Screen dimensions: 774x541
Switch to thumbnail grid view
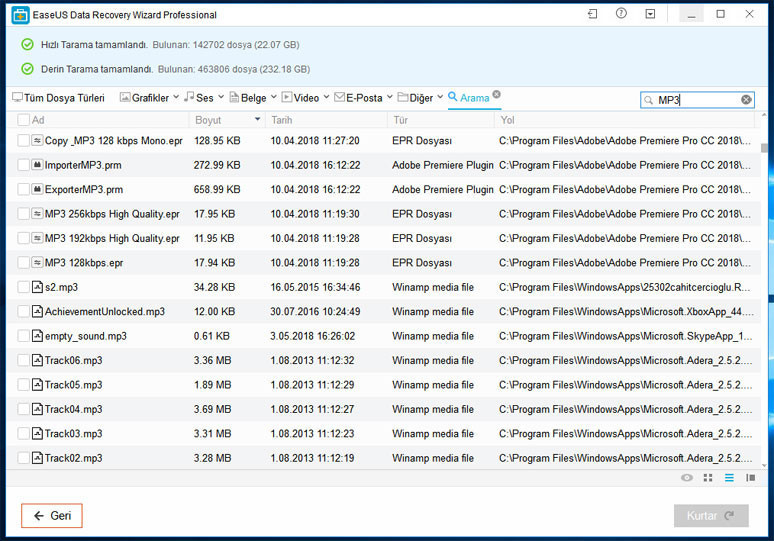pyautogui.click(x=708, y=478)
